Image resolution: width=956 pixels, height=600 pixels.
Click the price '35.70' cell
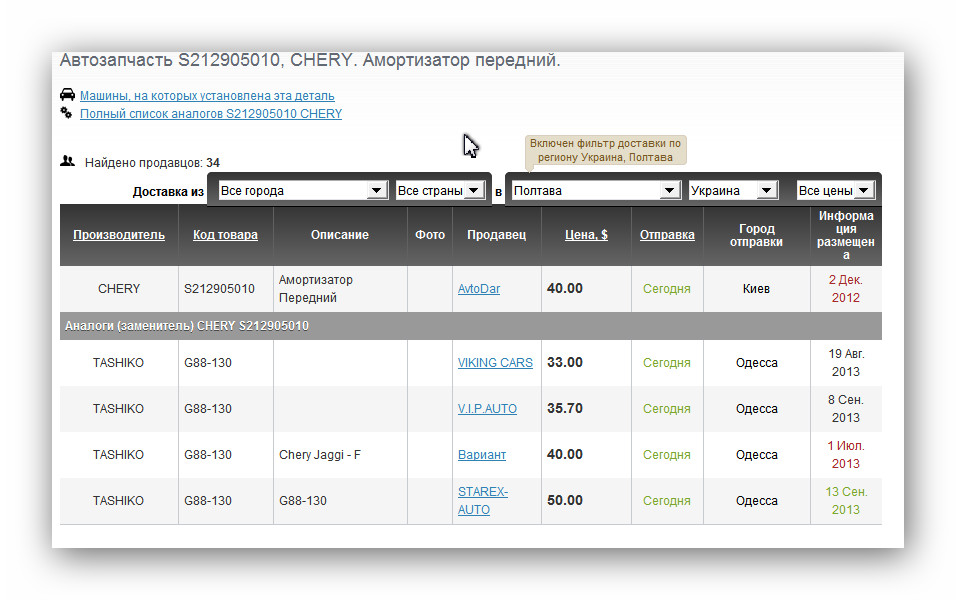[586, 409]
